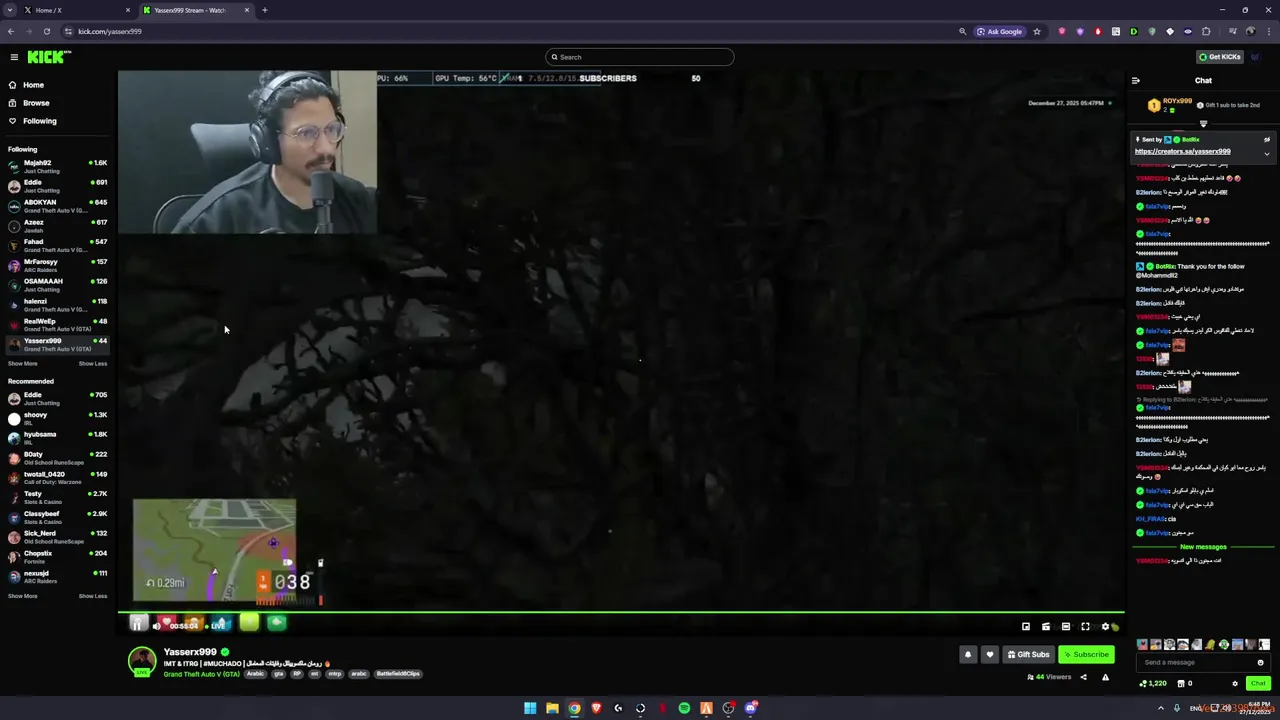The height and width of the screenshot is (720, 1280).
Task: Click the KICK logo
Action: 48,57
